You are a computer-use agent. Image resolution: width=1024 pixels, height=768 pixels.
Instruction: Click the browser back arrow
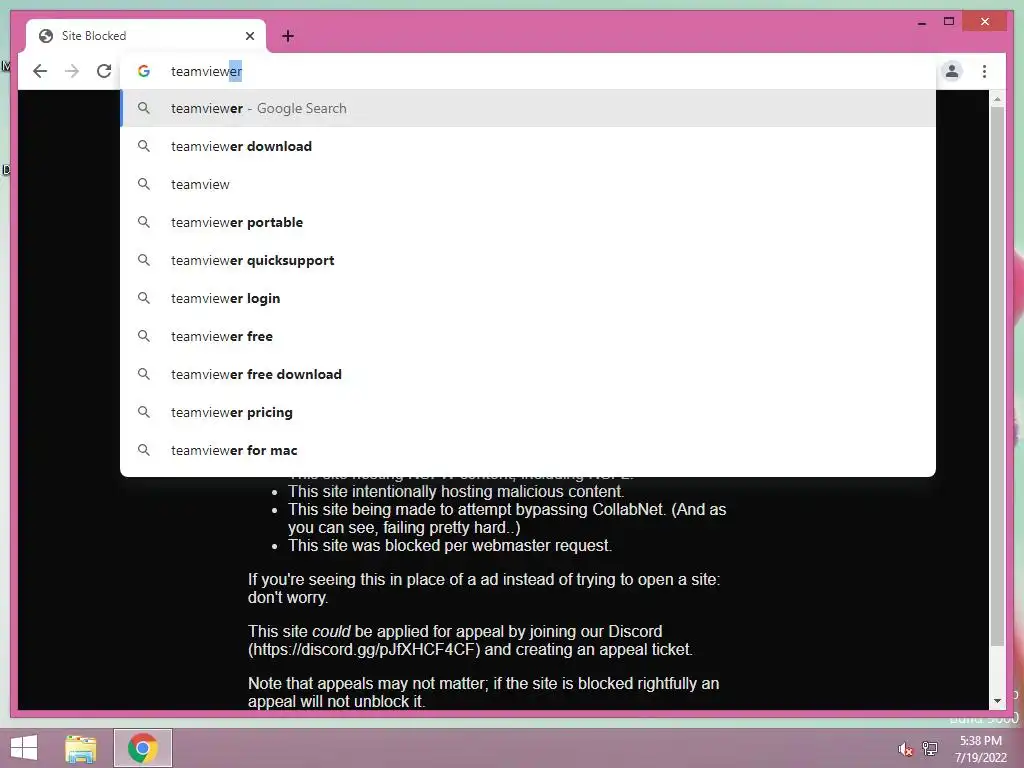click(40, 71)
